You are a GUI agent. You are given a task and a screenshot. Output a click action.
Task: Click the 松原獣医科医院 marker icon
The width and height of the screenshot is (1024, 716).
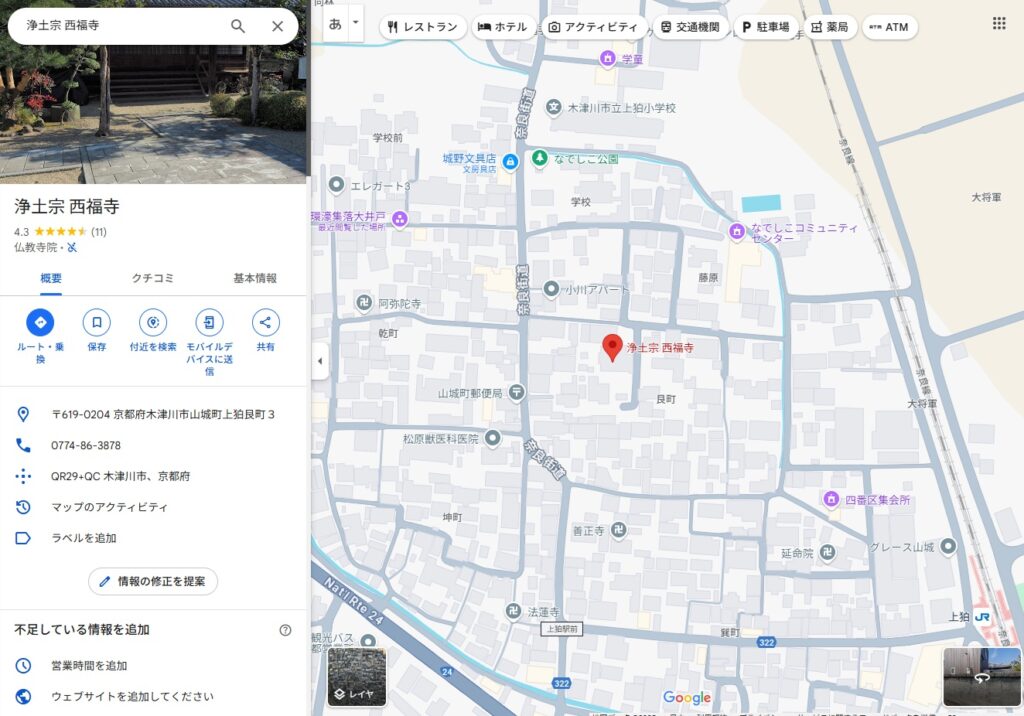(x=492, y=438)
